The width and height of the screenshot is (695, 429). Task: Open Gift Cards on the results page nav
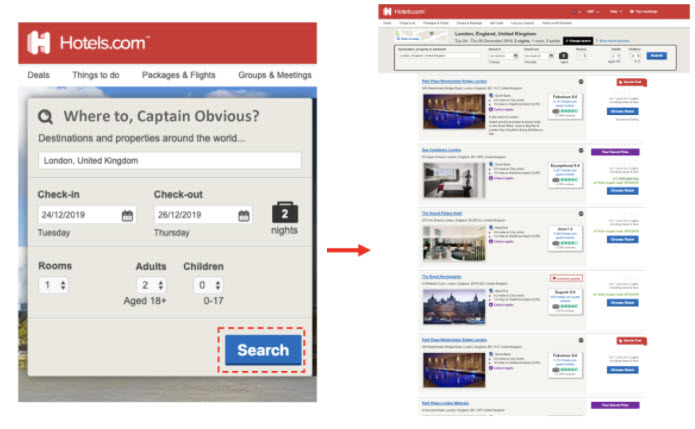coord(496,23)
